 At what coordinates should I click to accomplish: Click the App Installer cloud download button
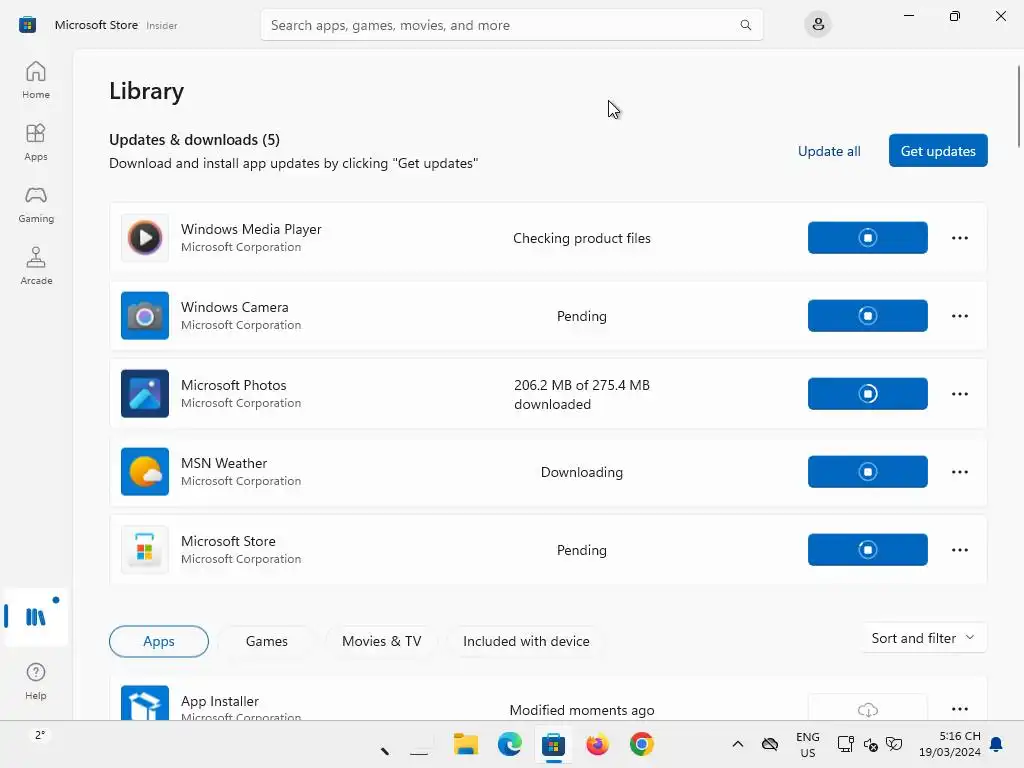867,708
